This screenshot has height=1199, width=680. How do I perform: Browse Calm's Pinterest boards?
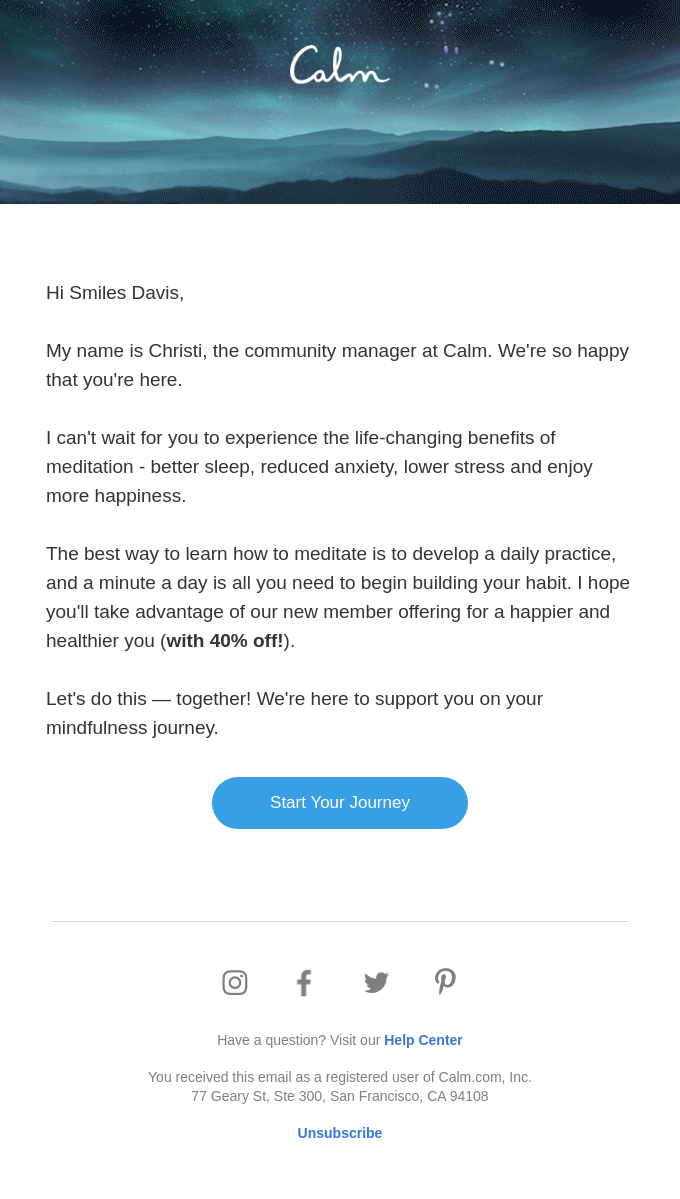[445, 982]
